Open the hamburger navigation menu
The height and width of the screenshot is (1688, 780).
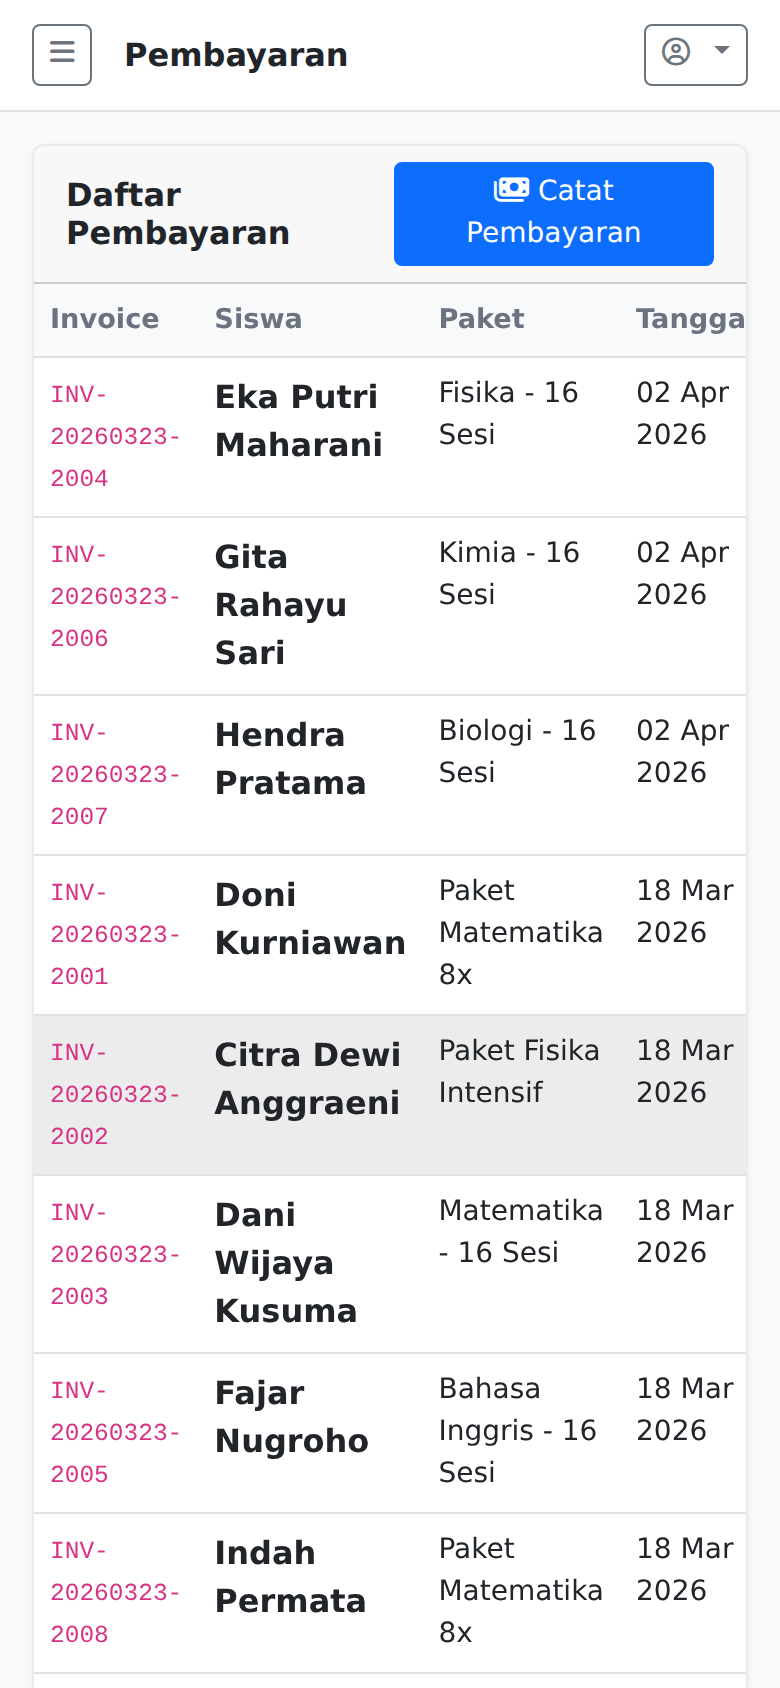[62, 55]
